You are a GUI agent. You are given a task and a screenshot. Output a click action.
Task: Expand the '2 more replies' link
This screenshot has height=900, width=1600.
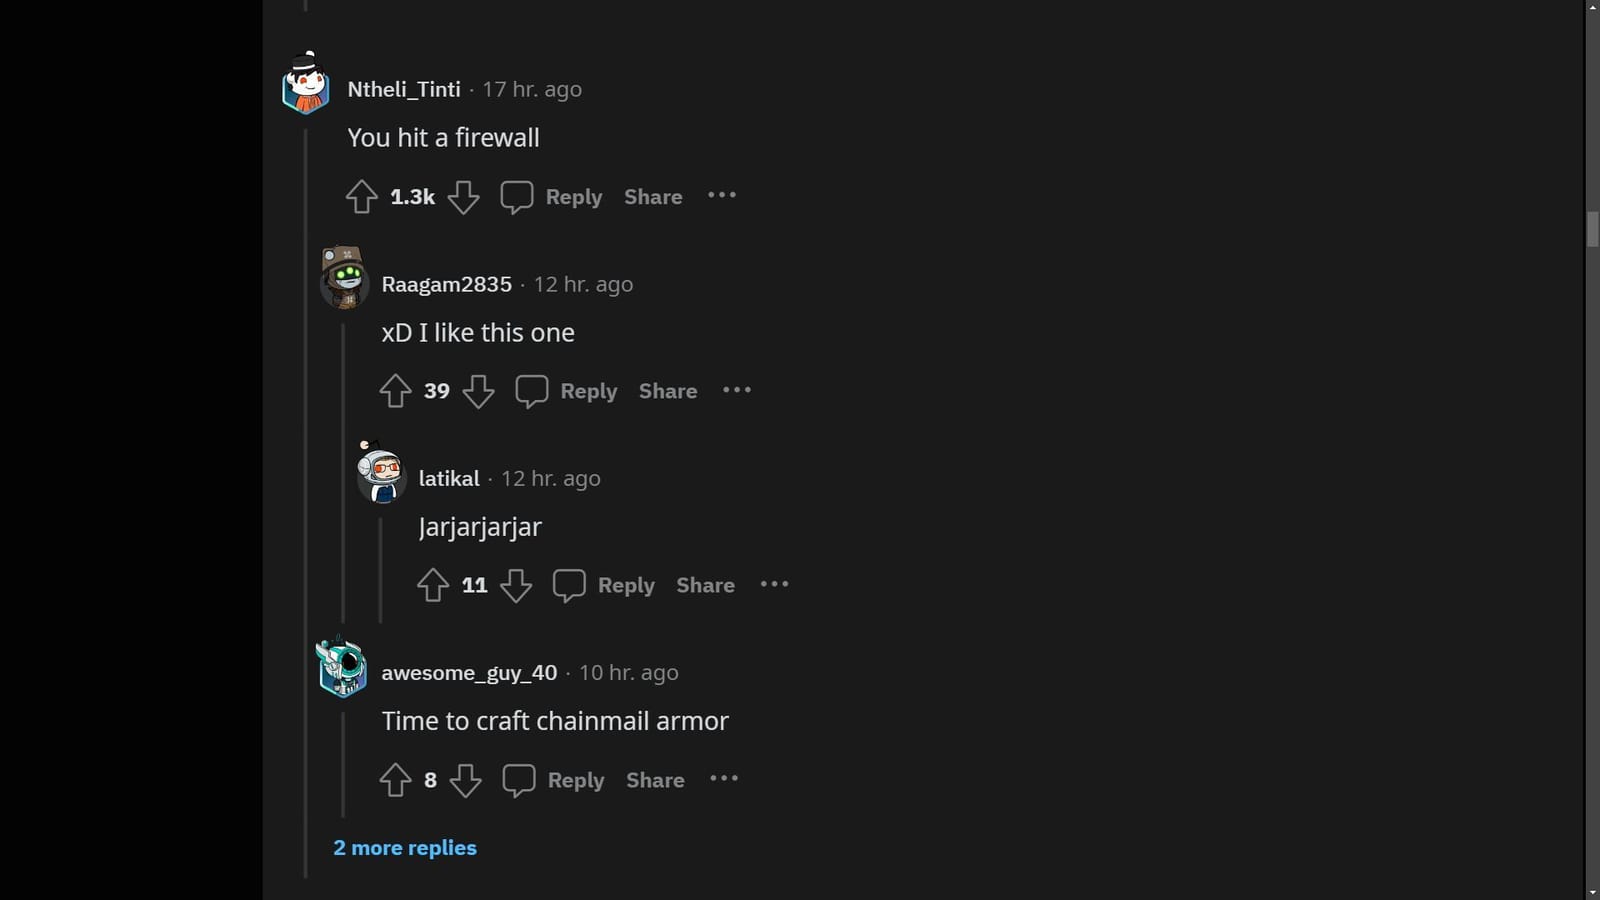coord(405,848)
